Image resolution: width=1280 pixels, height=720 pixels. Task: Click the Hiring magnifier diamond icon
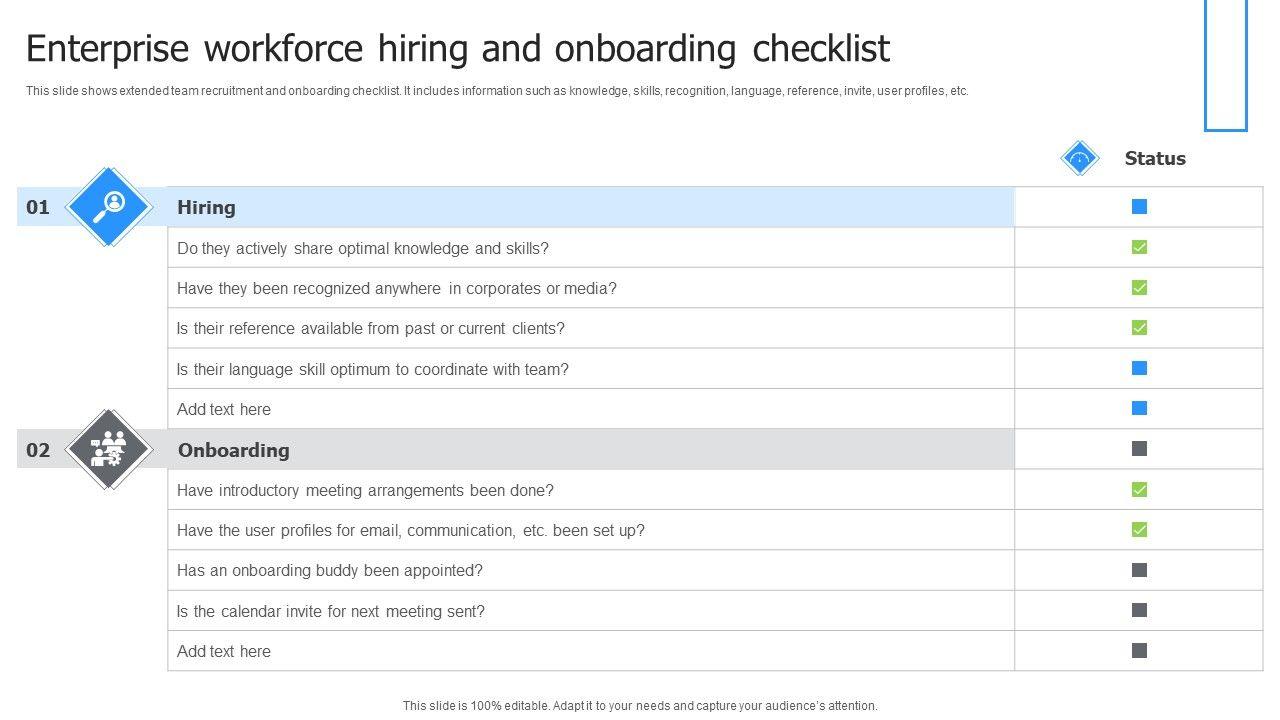[108, 207]
